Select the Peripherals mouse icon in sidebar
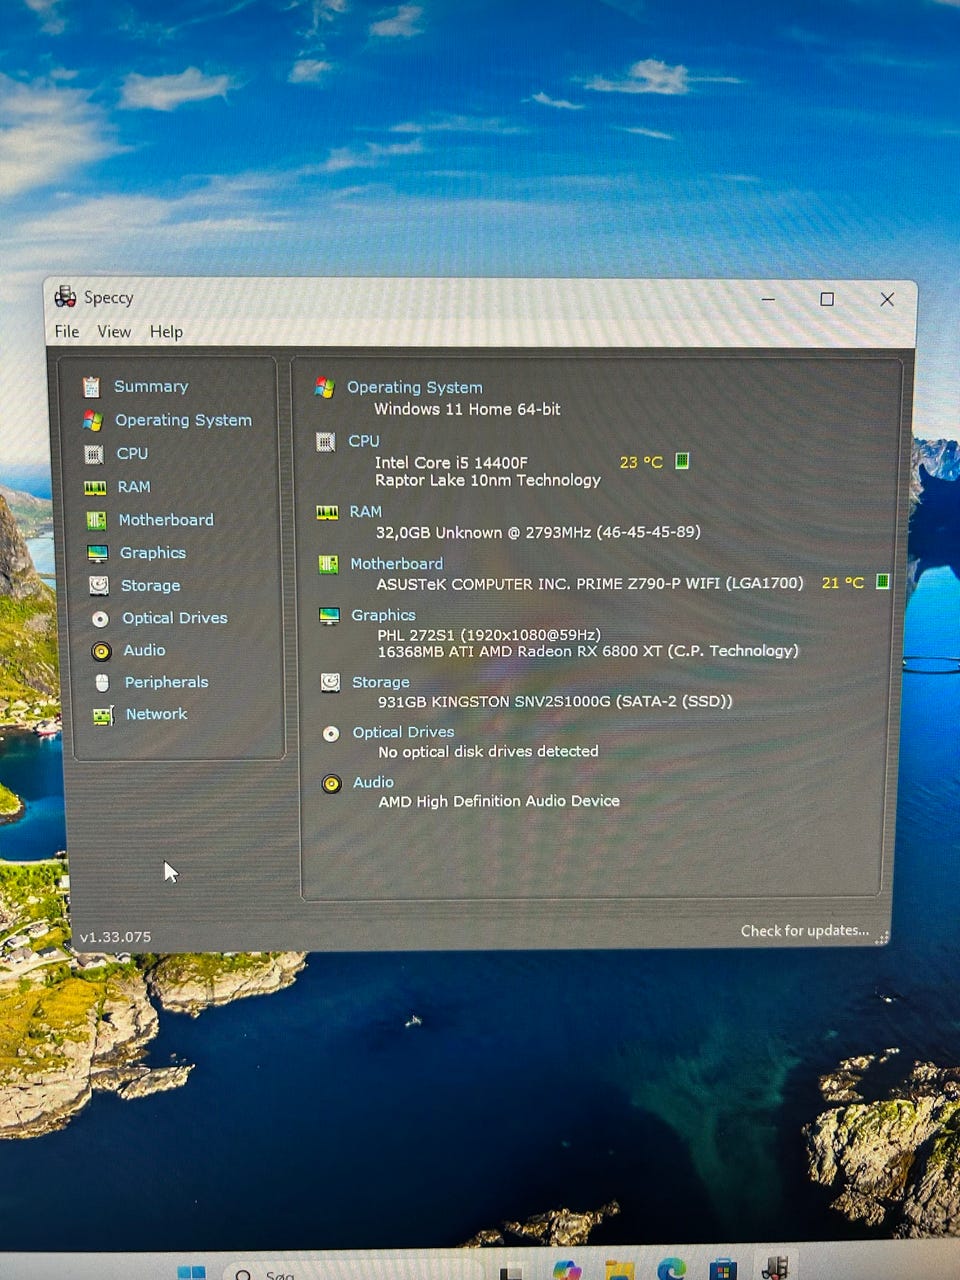 point(102,683)
